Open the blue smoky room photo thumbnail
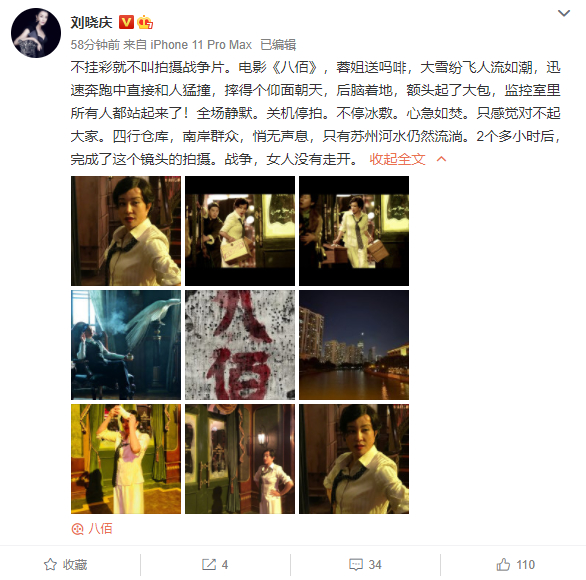 click(126, 345)
